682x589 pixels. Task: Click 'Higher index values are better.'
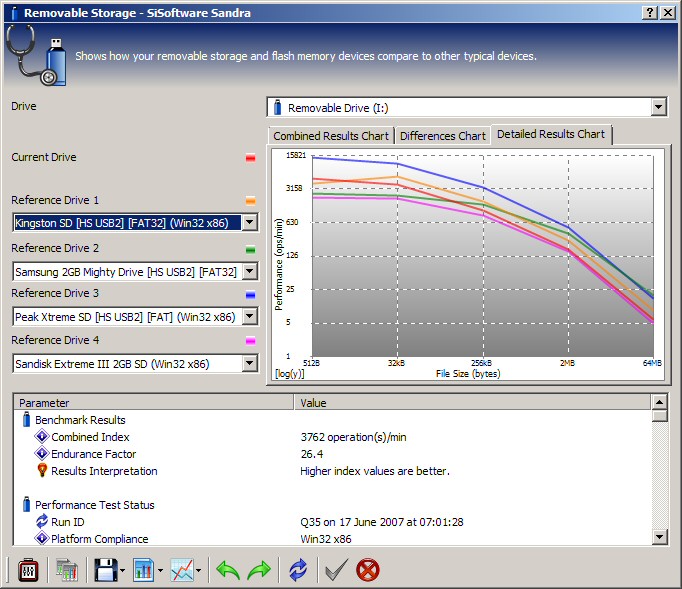pos(375,471)
